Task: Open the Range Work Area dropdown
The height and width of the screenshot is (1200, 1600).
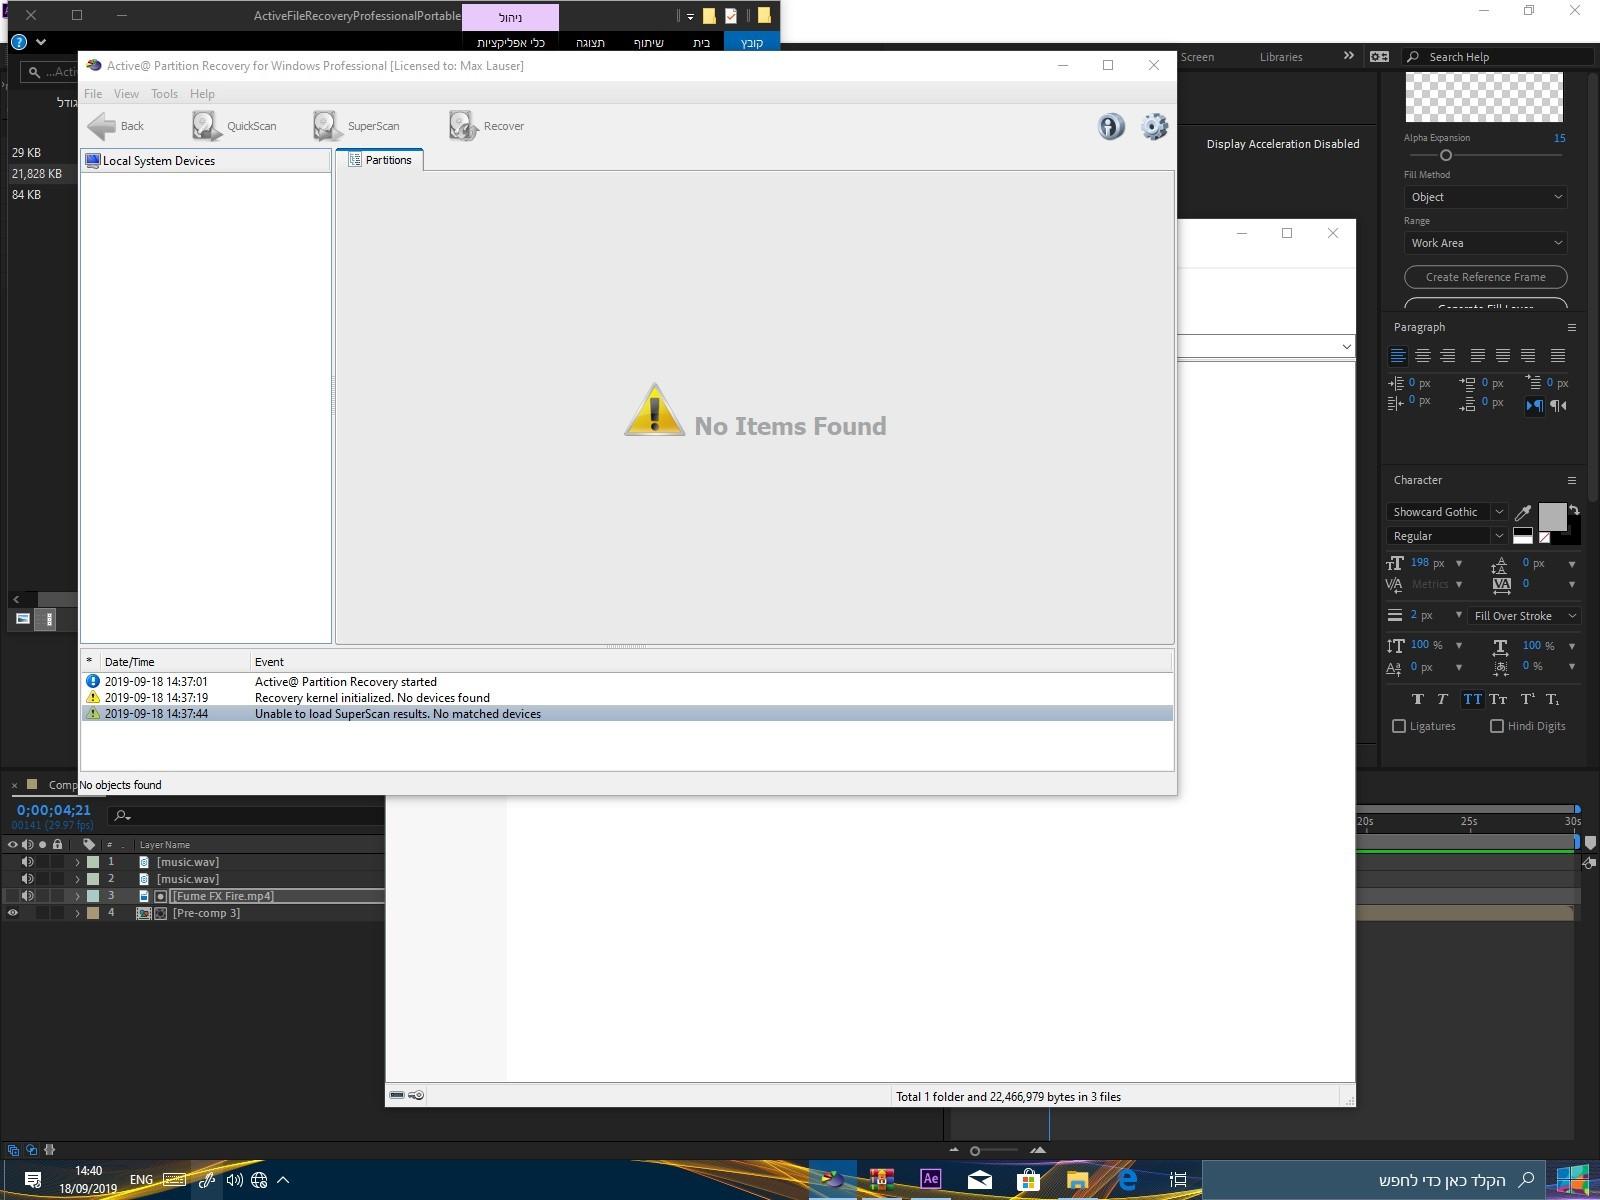Action: point(1485,243)
